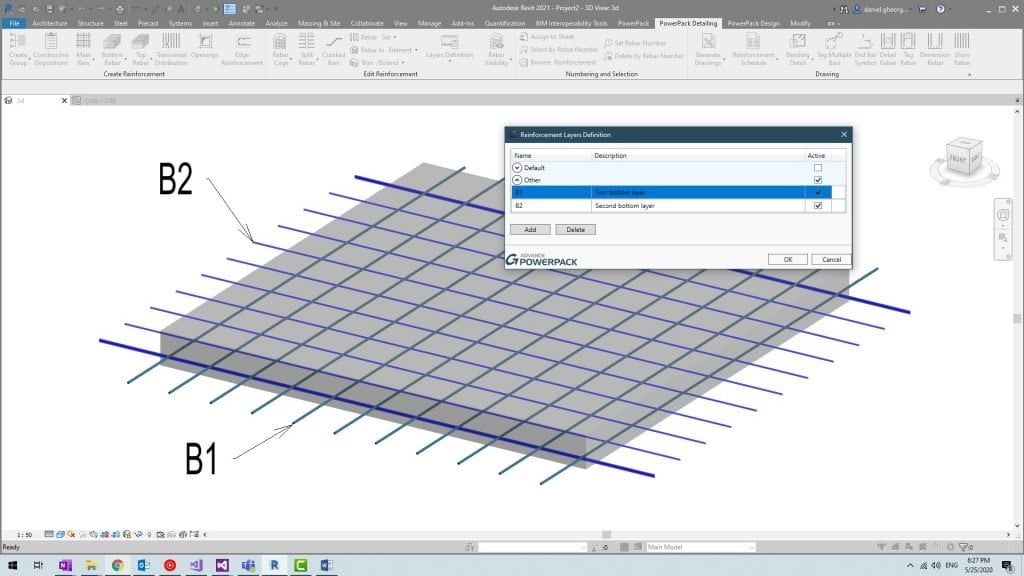The width and height of the screenshot is (1024, 576).
Task: Open the Trim/Extend dropdown
Action: [x=377, y=63]
